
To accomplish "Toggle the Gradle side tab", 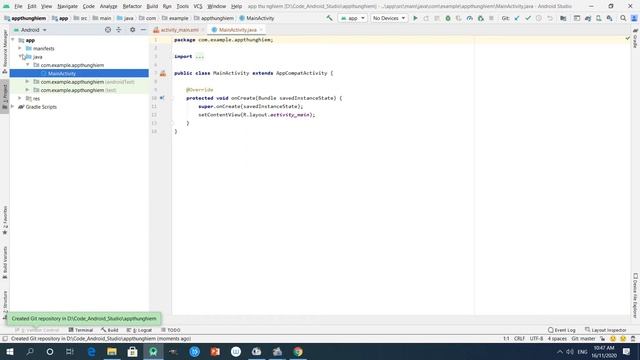I will tap(635, 38).
